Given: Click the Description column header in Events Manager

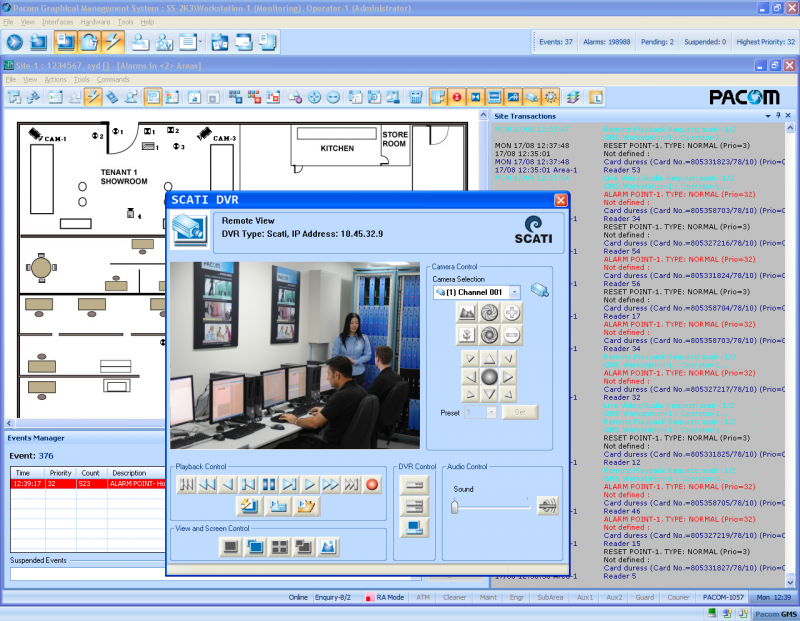Looking at the screenshot, I should (136, 473).
